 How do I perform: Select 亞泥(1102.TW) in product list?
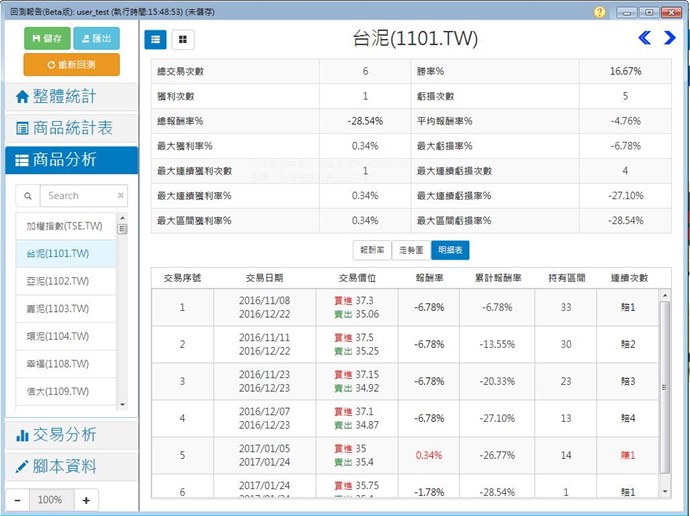58,281
